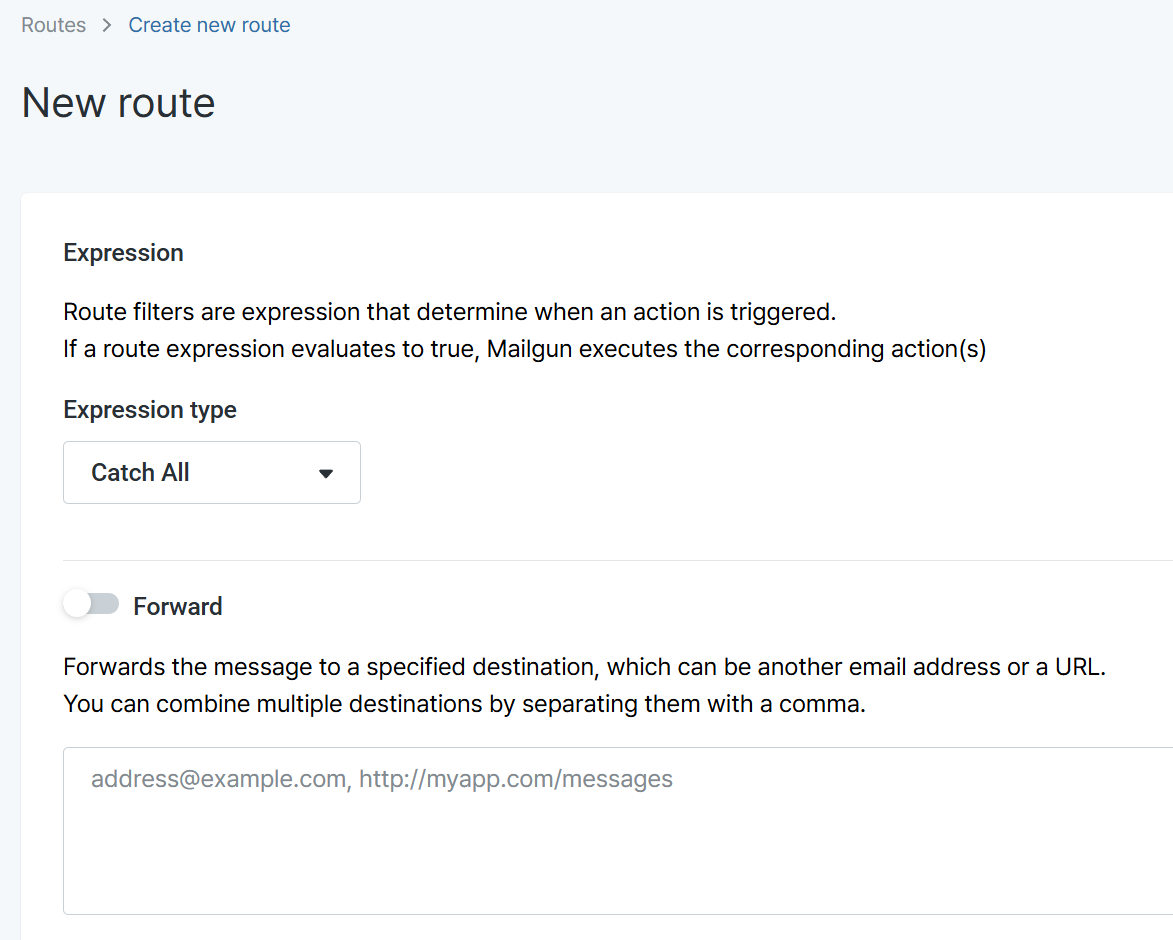
Task: Open the Create new route breadcrumb link
Action: (209, 25)
